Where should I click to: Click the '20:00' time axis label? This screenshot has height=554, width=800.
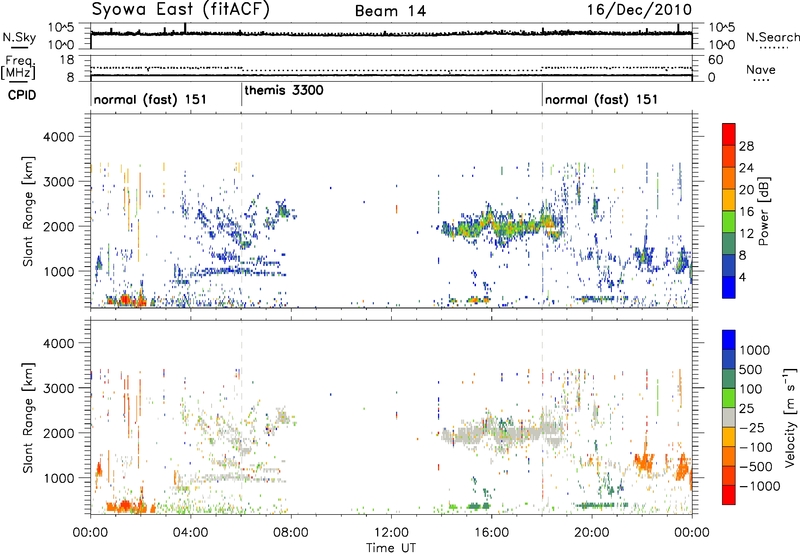[591, 533]
